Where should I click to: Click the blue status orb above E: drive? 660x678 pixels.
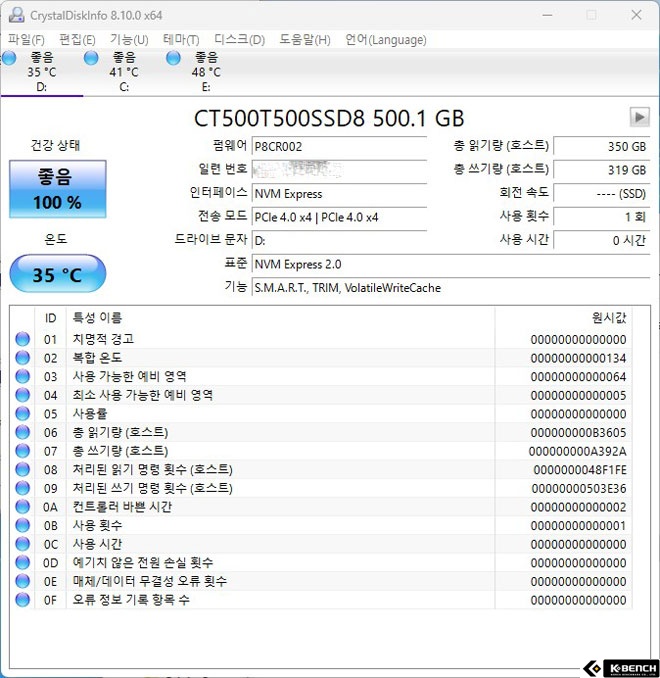173,58
